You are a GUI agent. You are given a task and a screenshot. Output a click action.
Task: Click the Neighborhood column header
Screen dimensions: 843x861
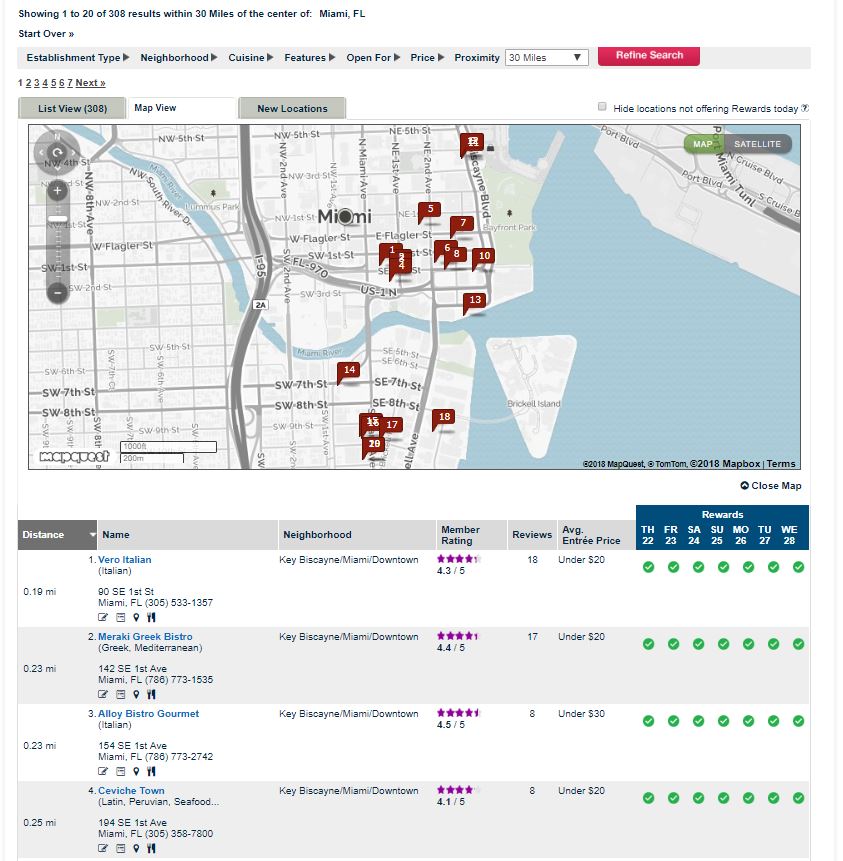(357, 535)
